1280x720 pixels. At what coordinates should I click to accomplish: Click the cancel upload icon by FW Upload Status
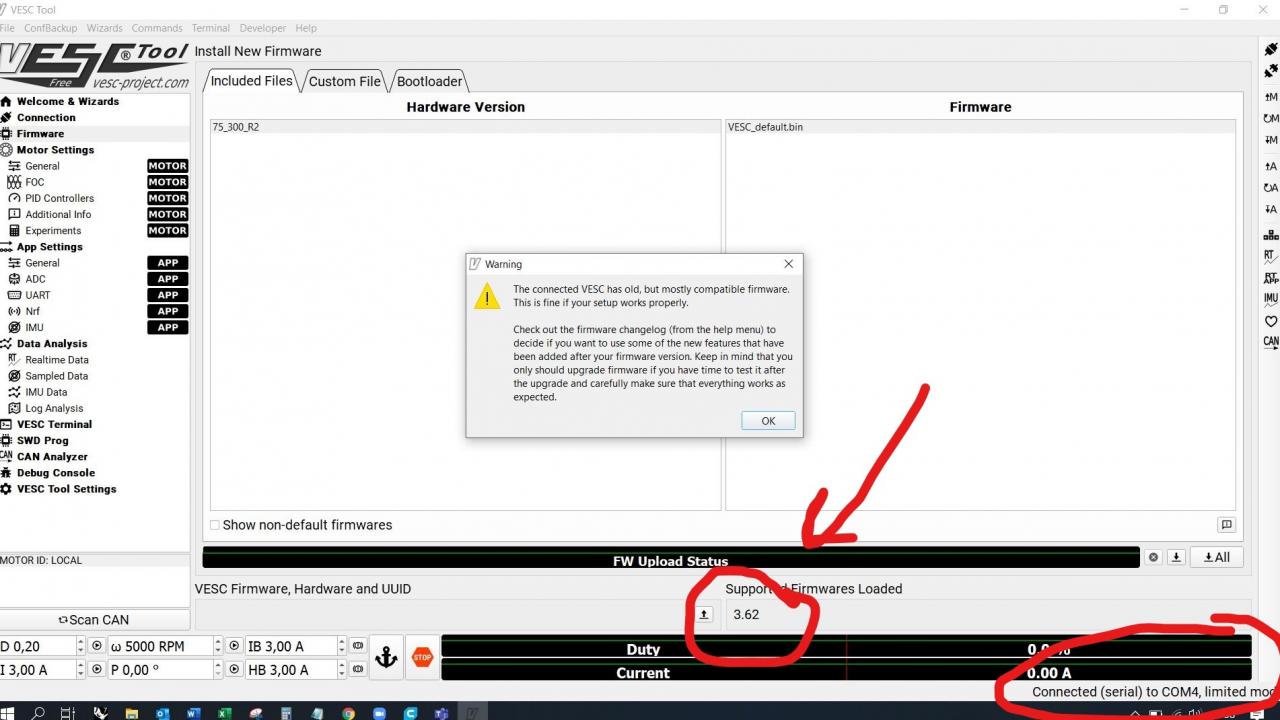pos(1154,557)
